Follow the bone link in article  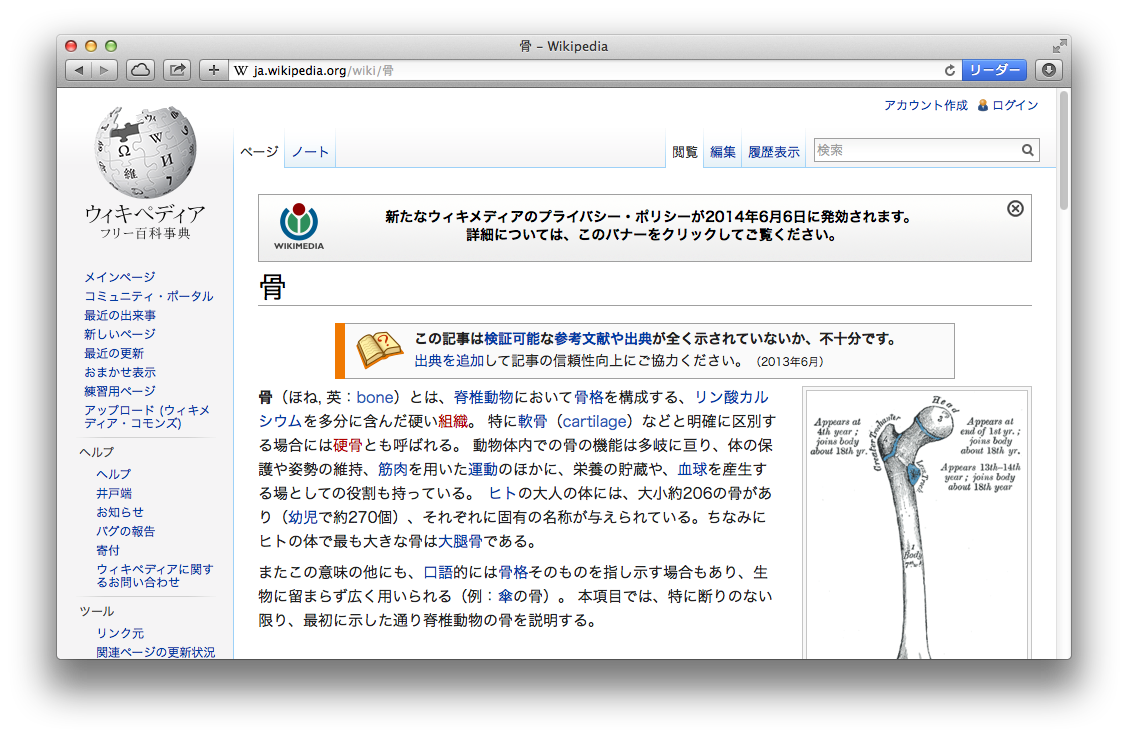tap(375, 397)
